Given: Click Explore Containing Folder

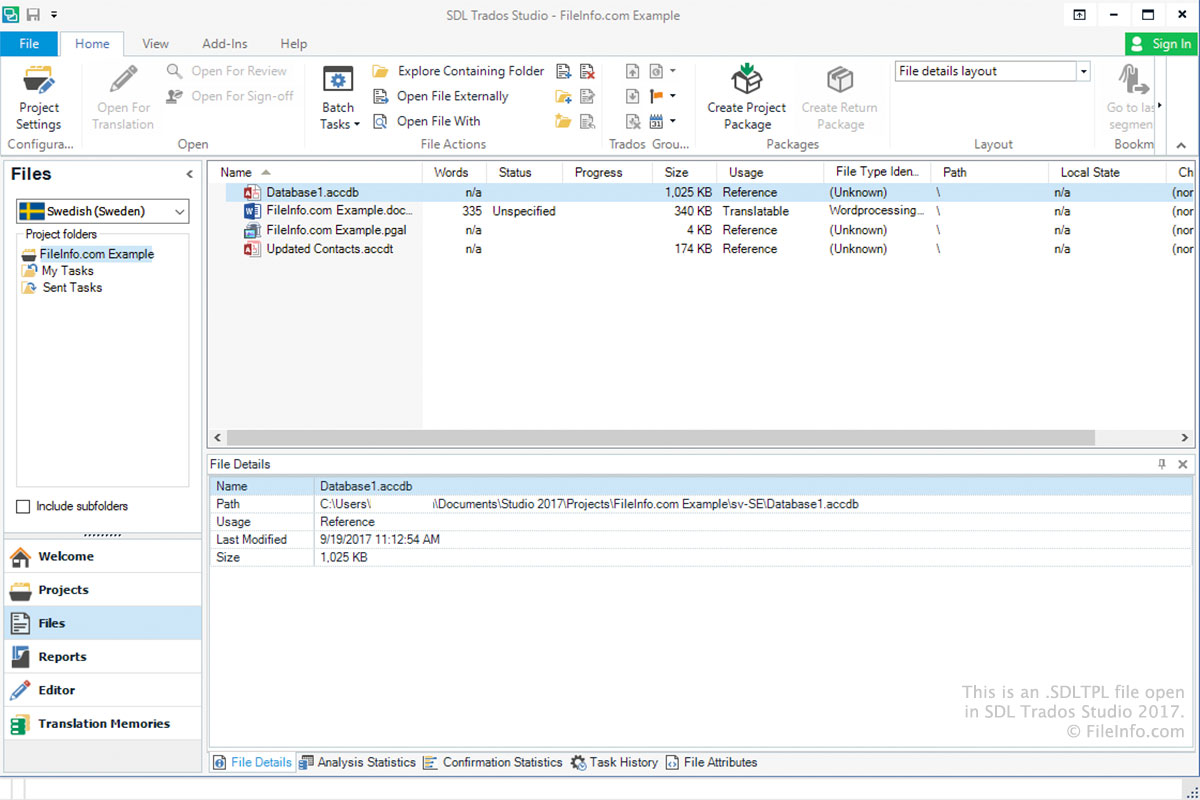Looking at the screenshot, I should pos(458,71).
